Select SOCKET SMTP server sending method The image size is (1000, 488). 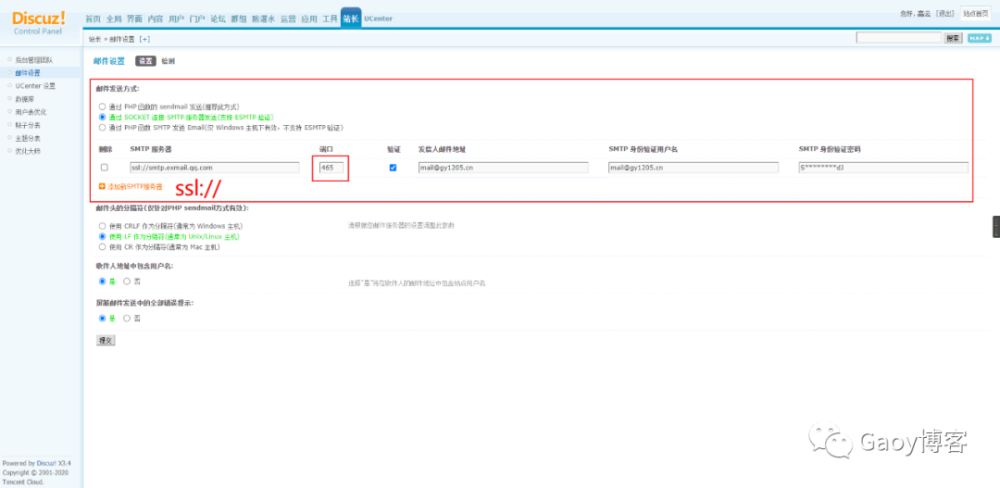102,117
